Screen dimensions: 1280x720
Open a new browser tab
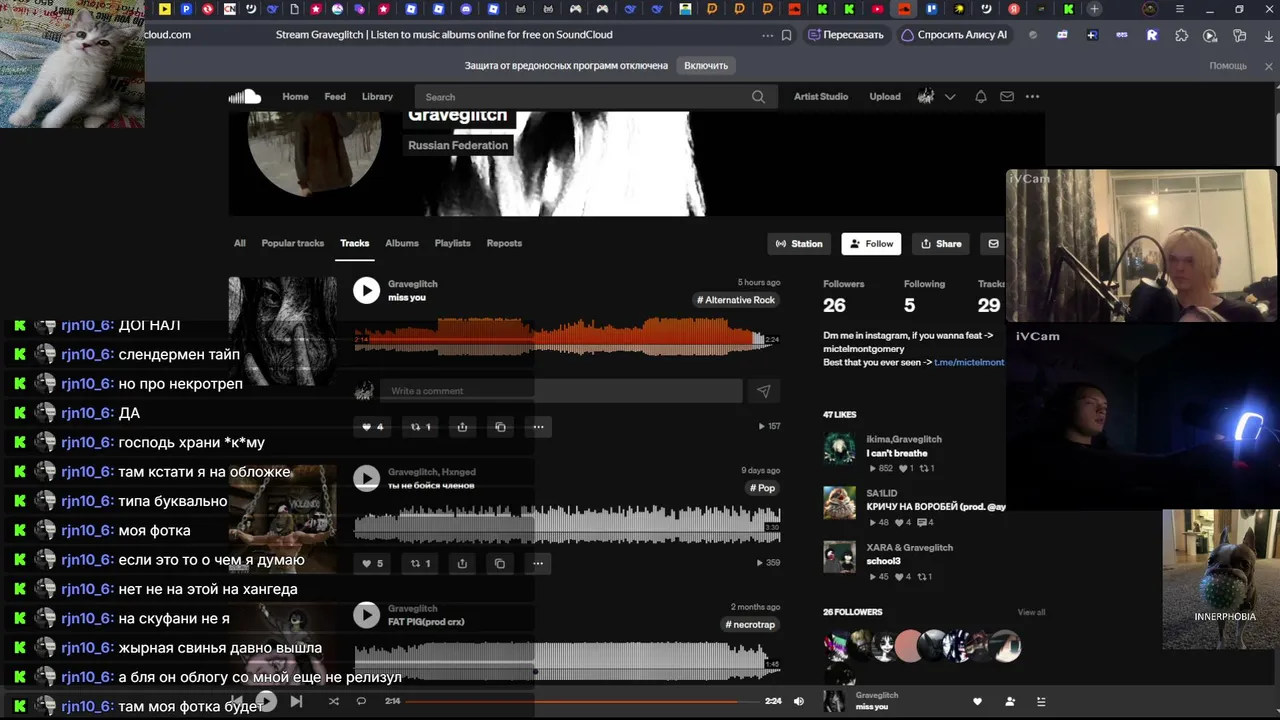pyautogui.click(x=1095, y=9)
